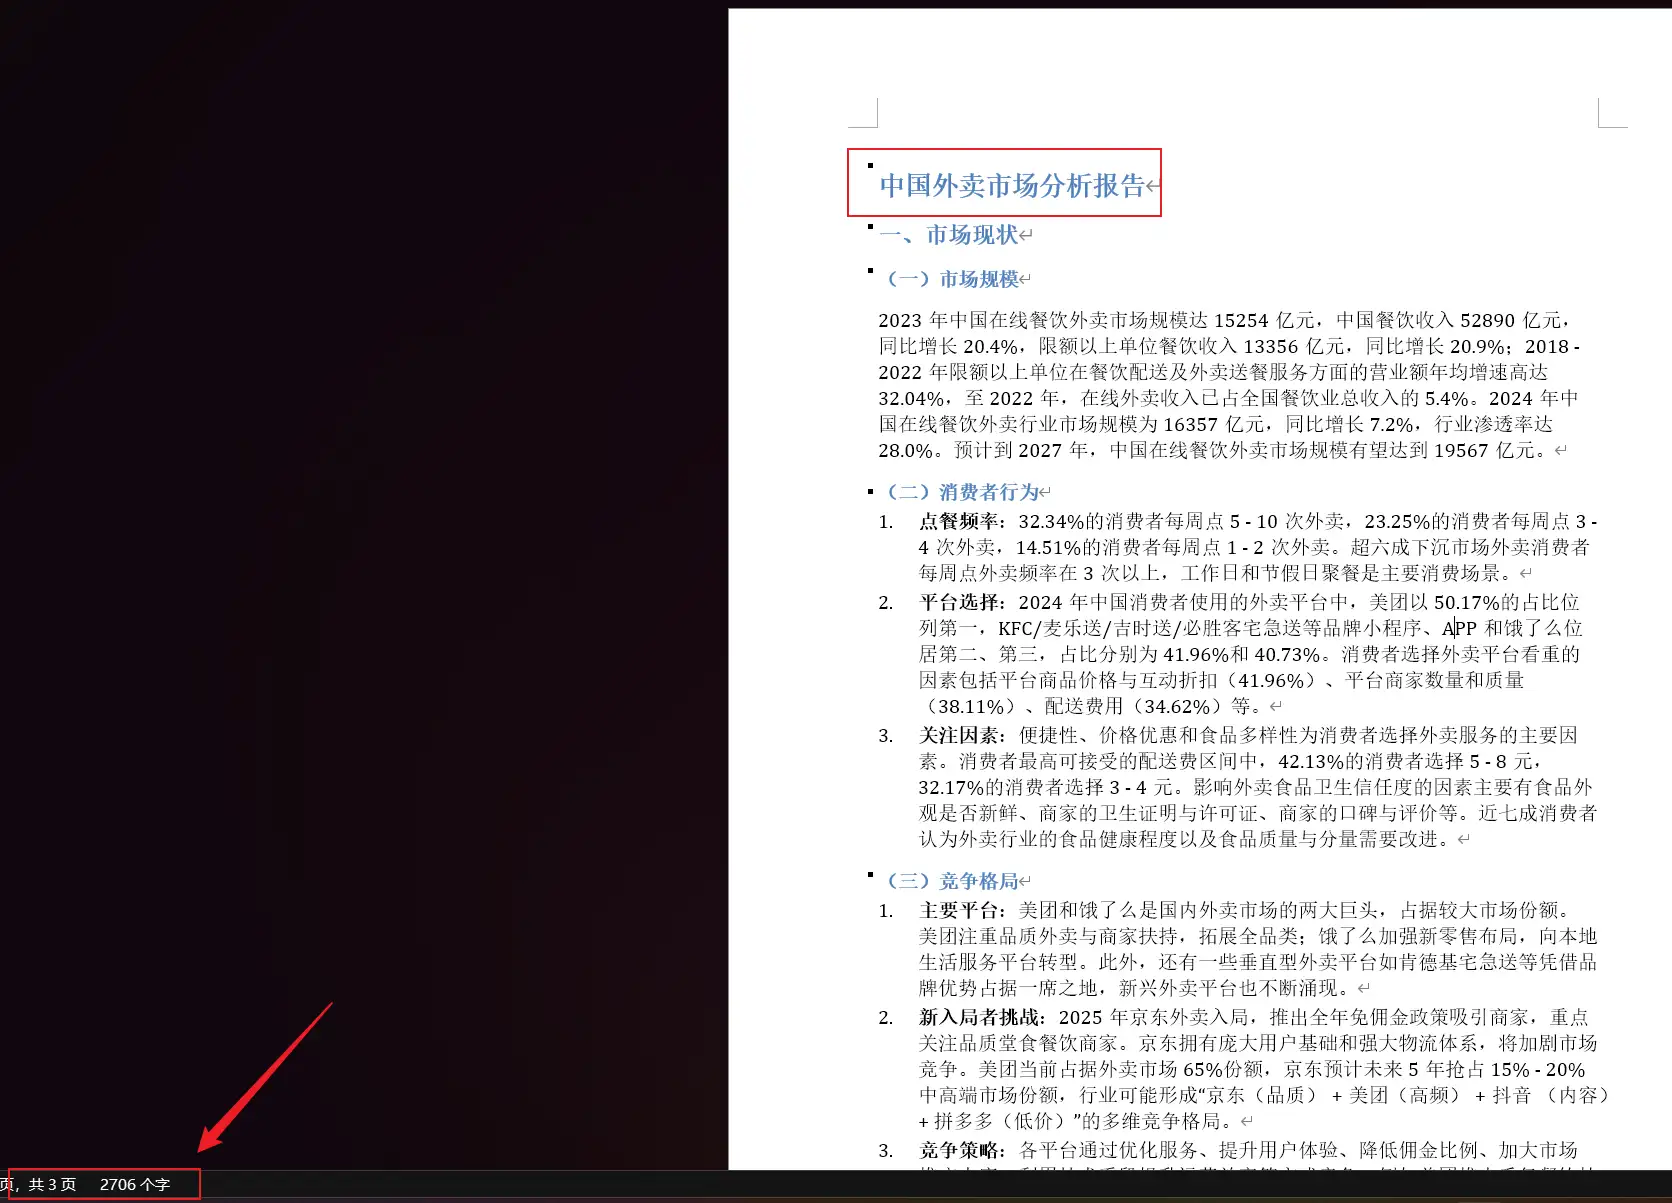Click the bold term "竞争策略"
The width and height of the screenshot is (1672, 1203).
(959, 1150)
